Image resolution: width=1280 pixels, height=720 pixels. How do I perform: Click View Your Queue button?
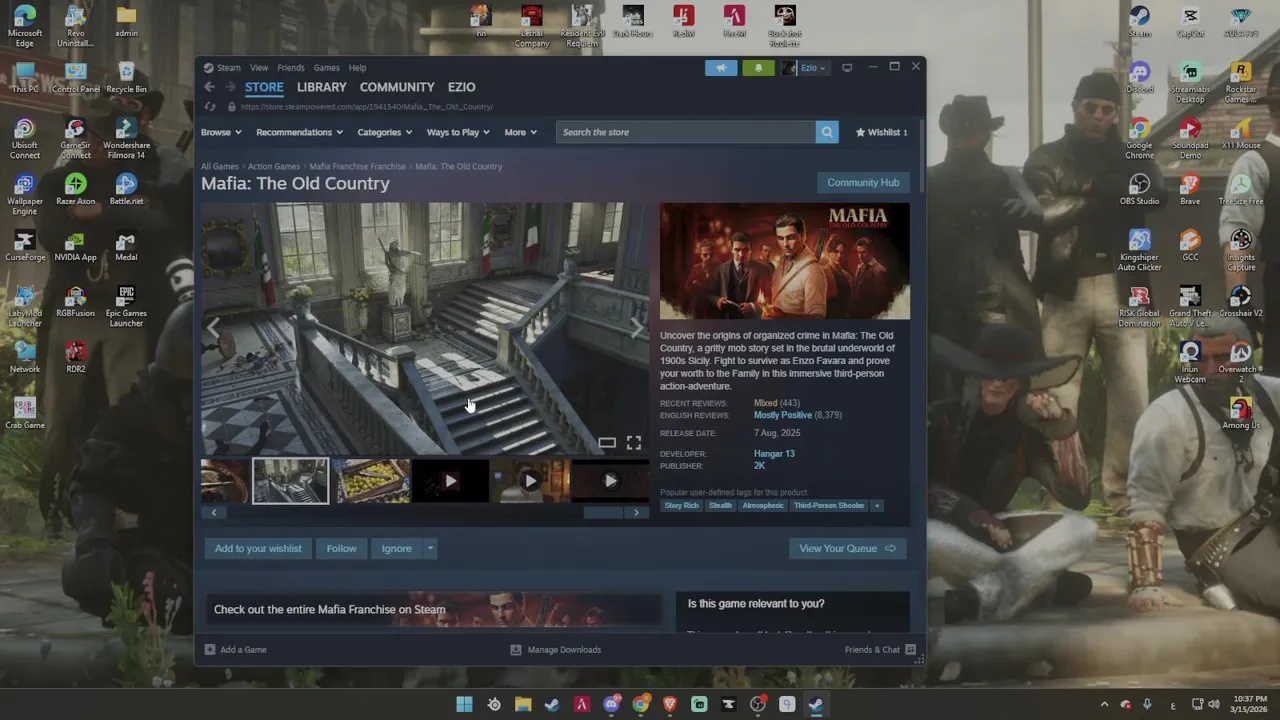click(x=847, y=548)
